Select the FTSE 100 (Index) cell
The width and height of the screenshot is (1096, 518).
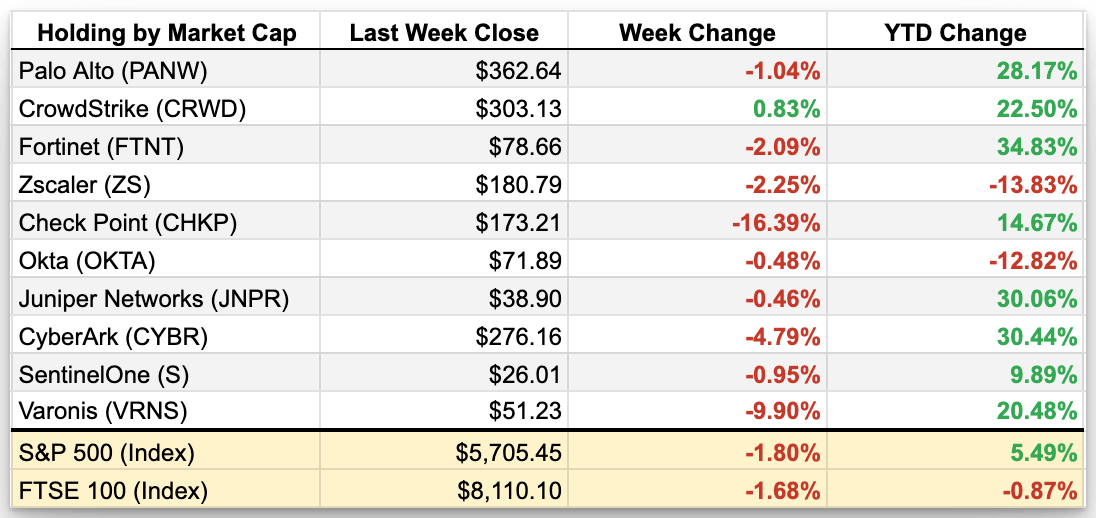[112, 491]
